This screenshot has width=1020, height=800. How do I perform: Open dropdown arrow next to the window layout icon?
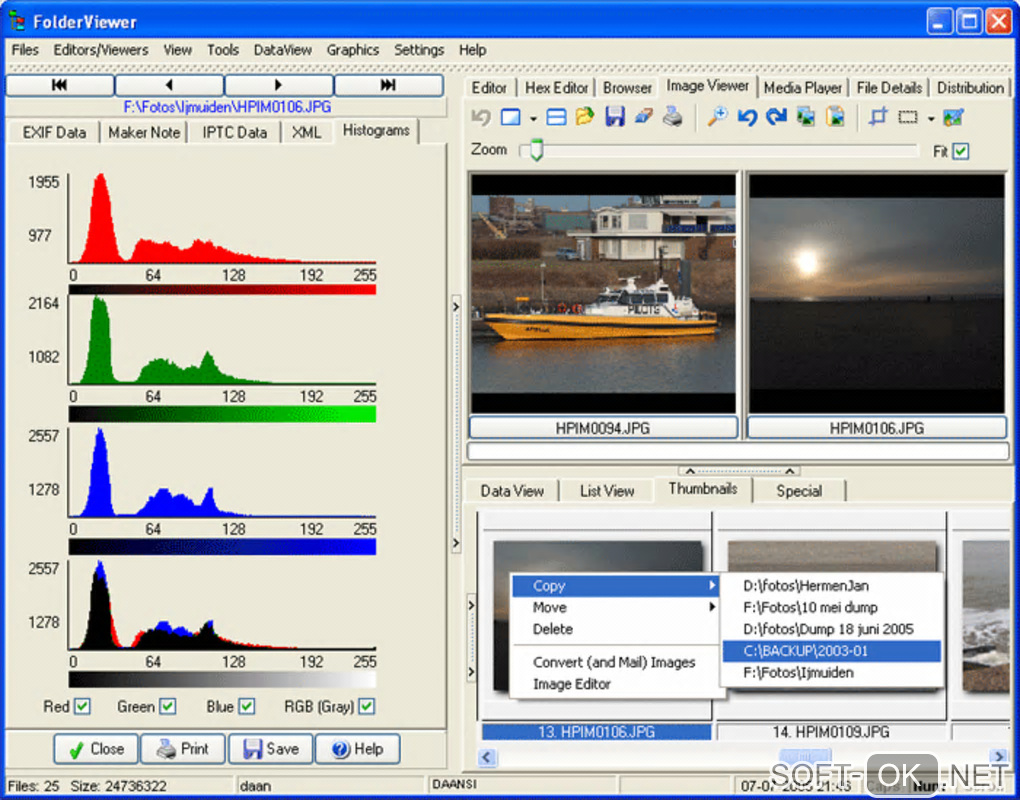click(533, 118)
